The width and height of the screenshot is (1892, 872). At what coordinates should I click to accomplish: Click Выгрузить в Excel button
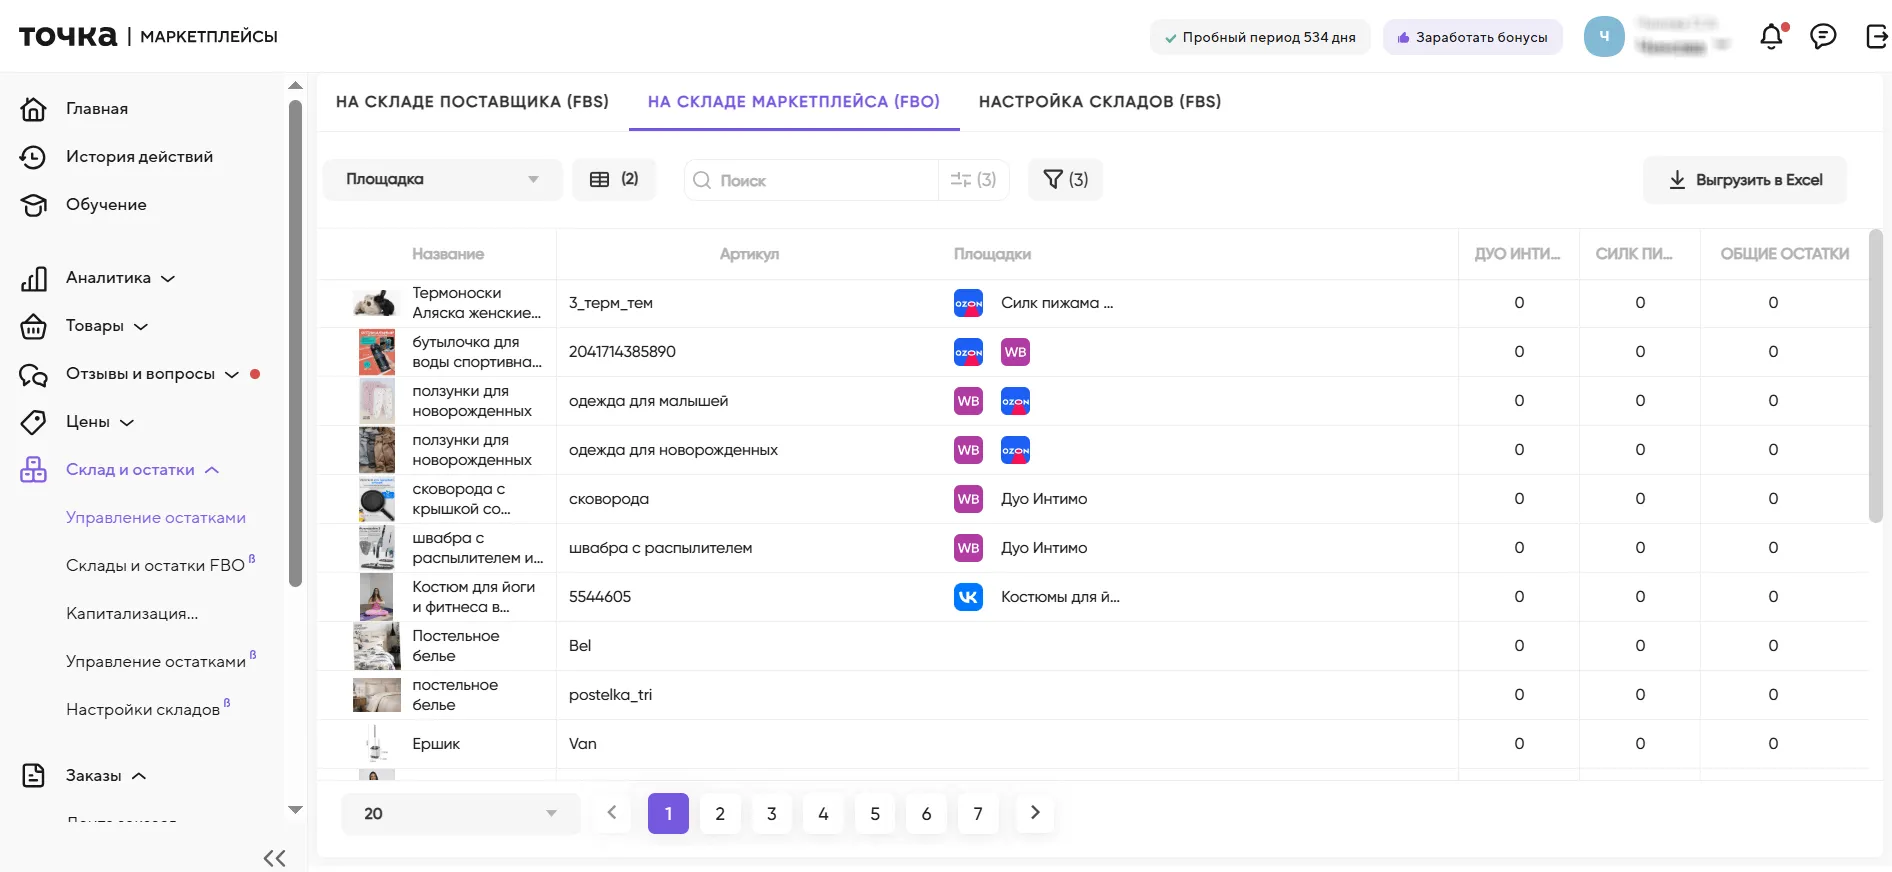1745,180
